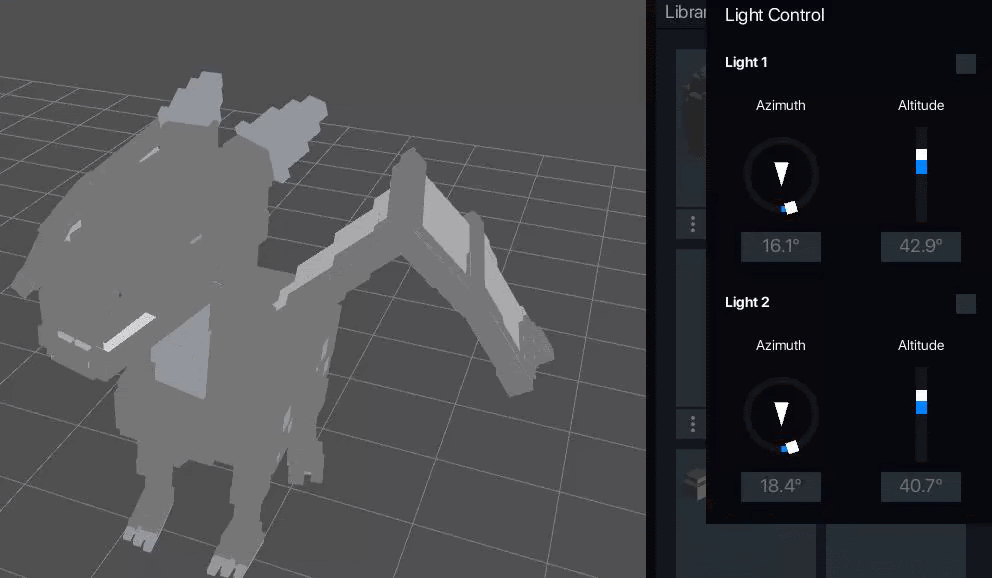Grab the Light 2 azimuth dial handle
This screenshot has height=578, width=992.
(791, 447)
